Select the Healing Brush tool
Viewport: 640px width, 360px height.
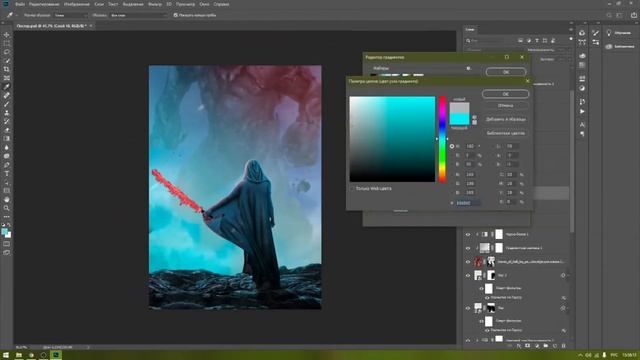(x=7, y=96)
